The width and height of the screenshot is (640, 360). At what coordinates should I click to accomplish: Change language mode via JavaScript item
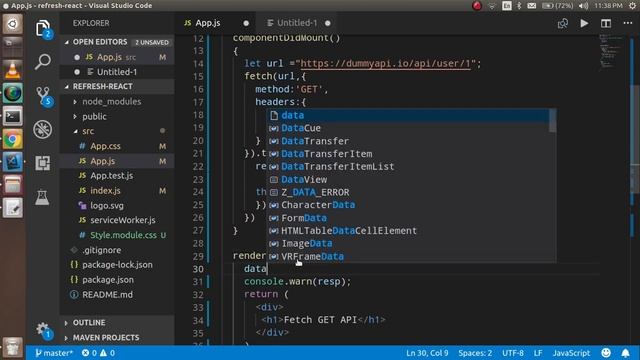571,353
